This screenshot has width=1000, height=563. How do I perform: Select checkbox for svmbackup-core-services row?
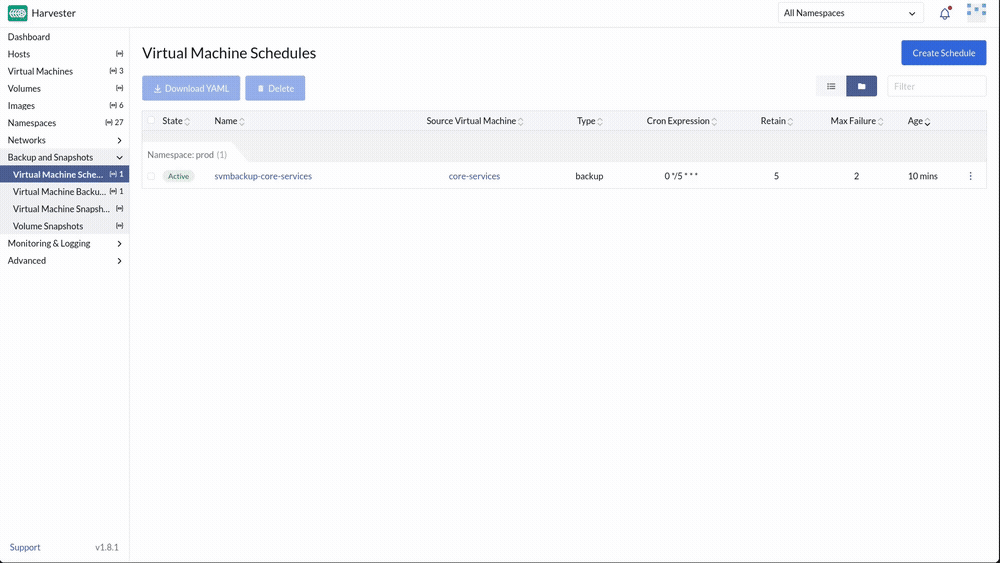[x=151, y=176]
